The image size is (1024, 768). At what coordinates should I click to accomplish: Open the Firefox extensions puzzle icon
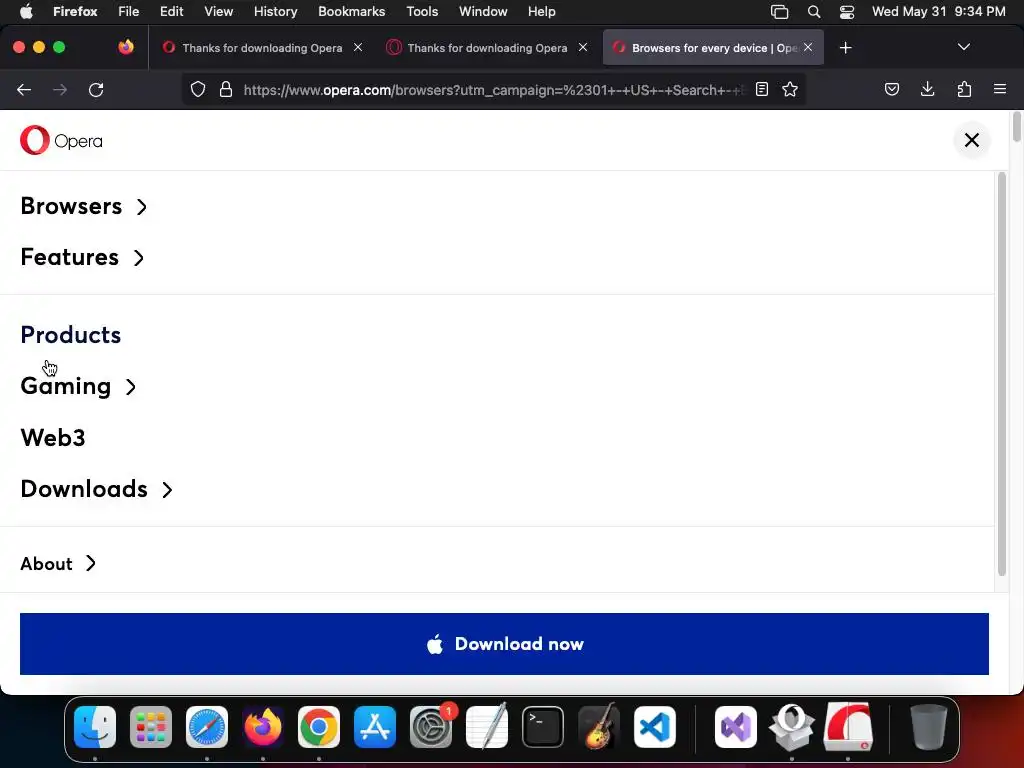[964, 89]
